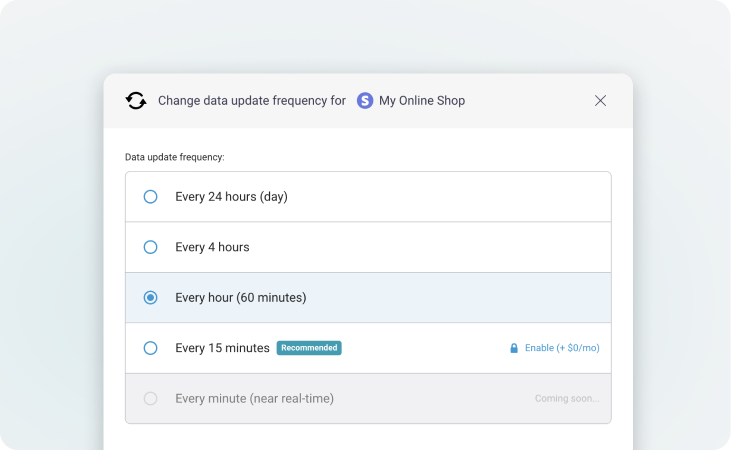This screenshot has height=450, width=731.
Task: Click the "Every 15 minutes" label text
Action: click(222, 348)
